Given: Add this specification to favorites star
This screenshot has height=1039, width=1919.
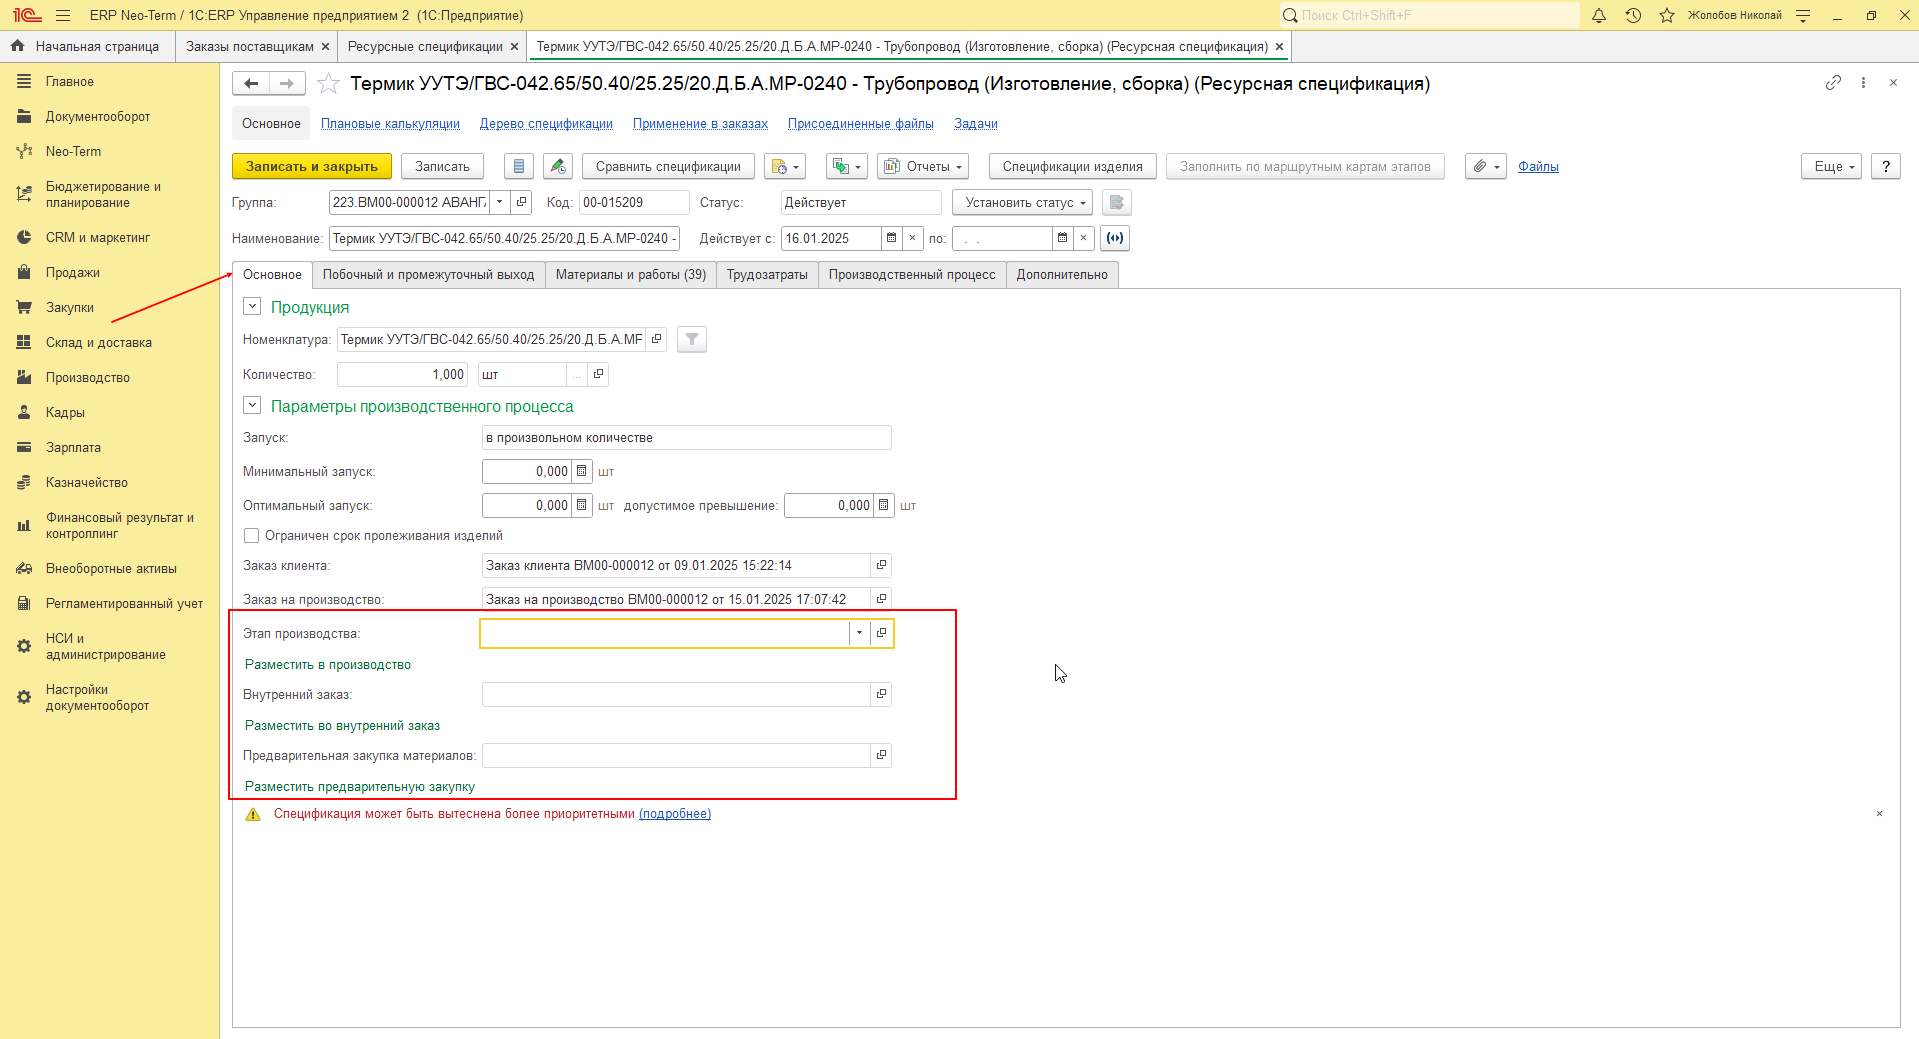Looking at the screenshot, I should tap(328, 84).
